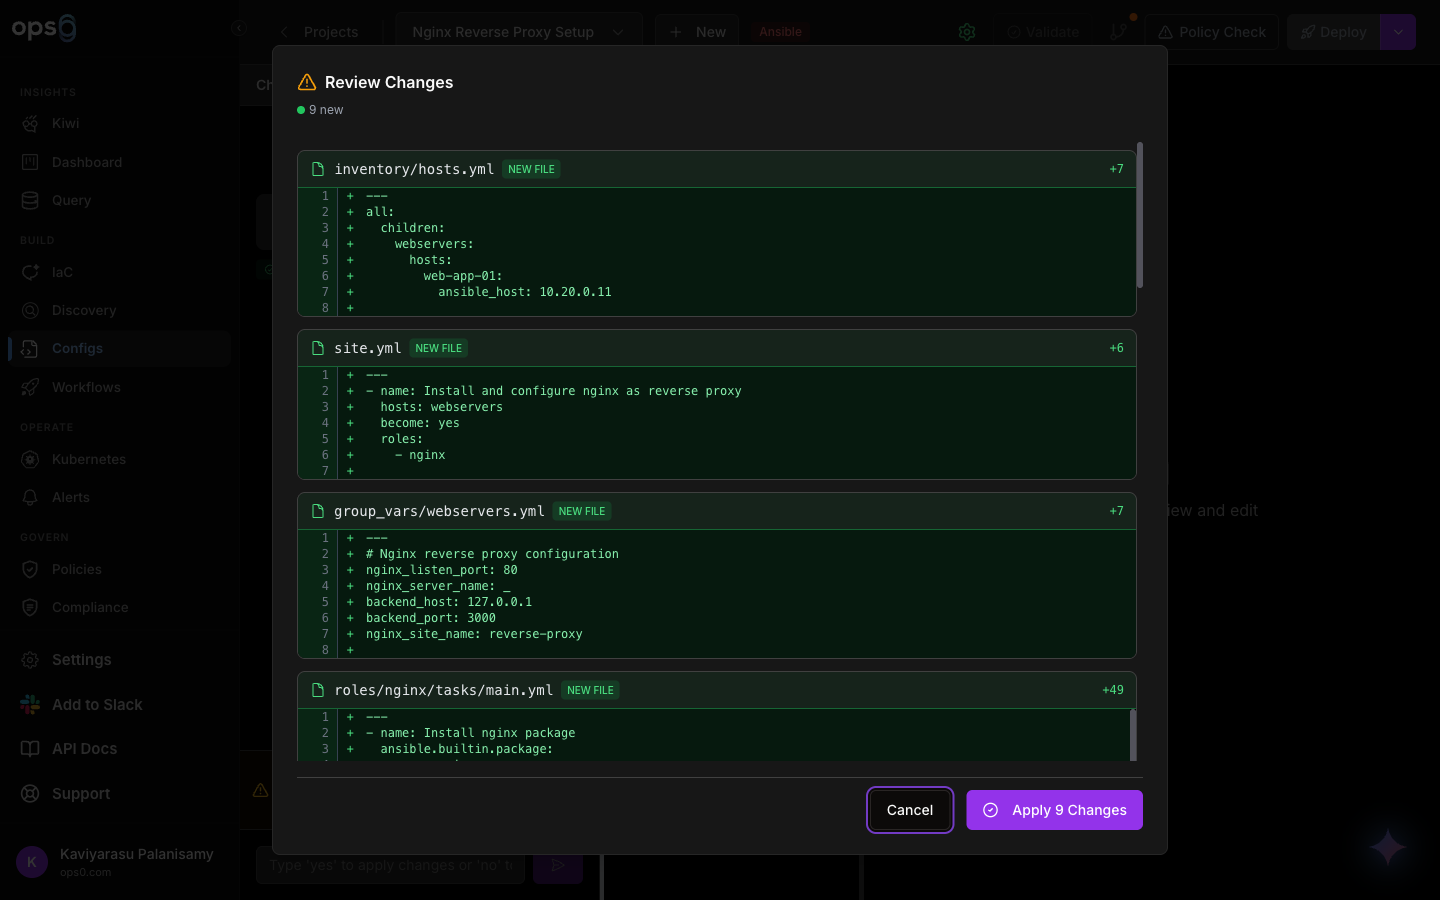Apply 9 Changes
The width and height of the screenshot is (1440, 900).
(x=1054, y=810)
